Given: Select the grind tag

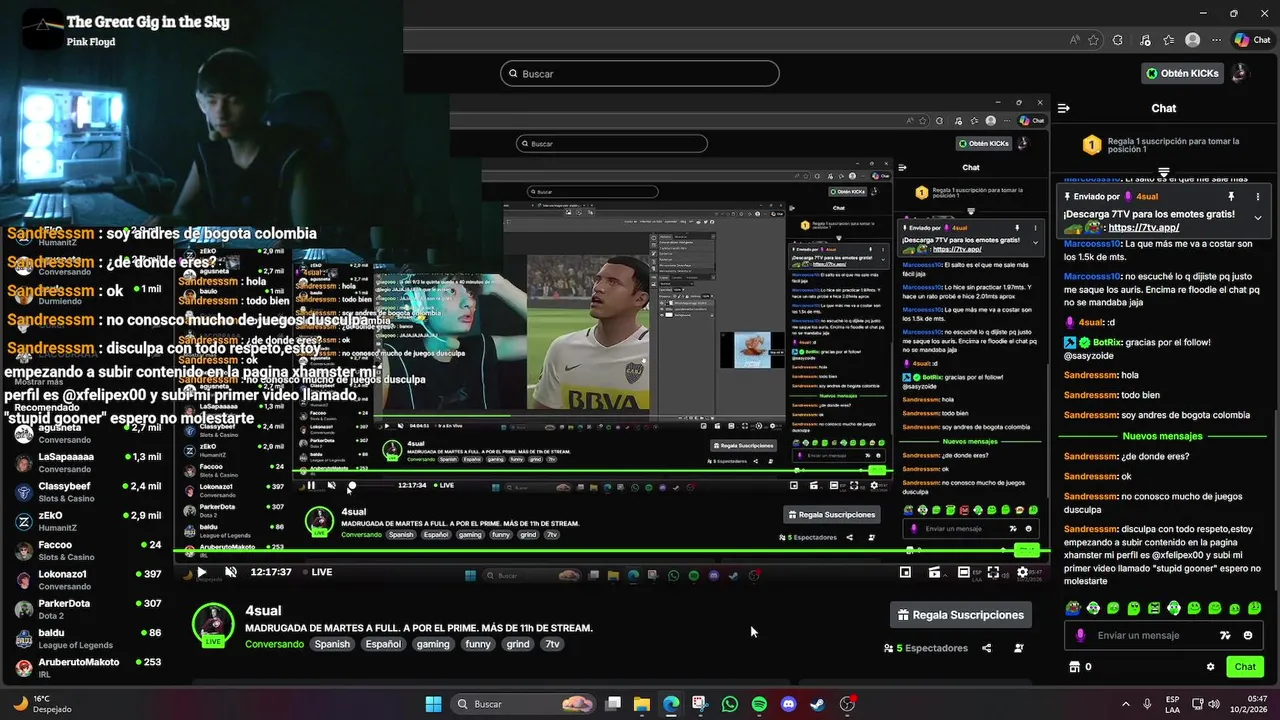Looking at the screenshot, I should tap(518, 644).
